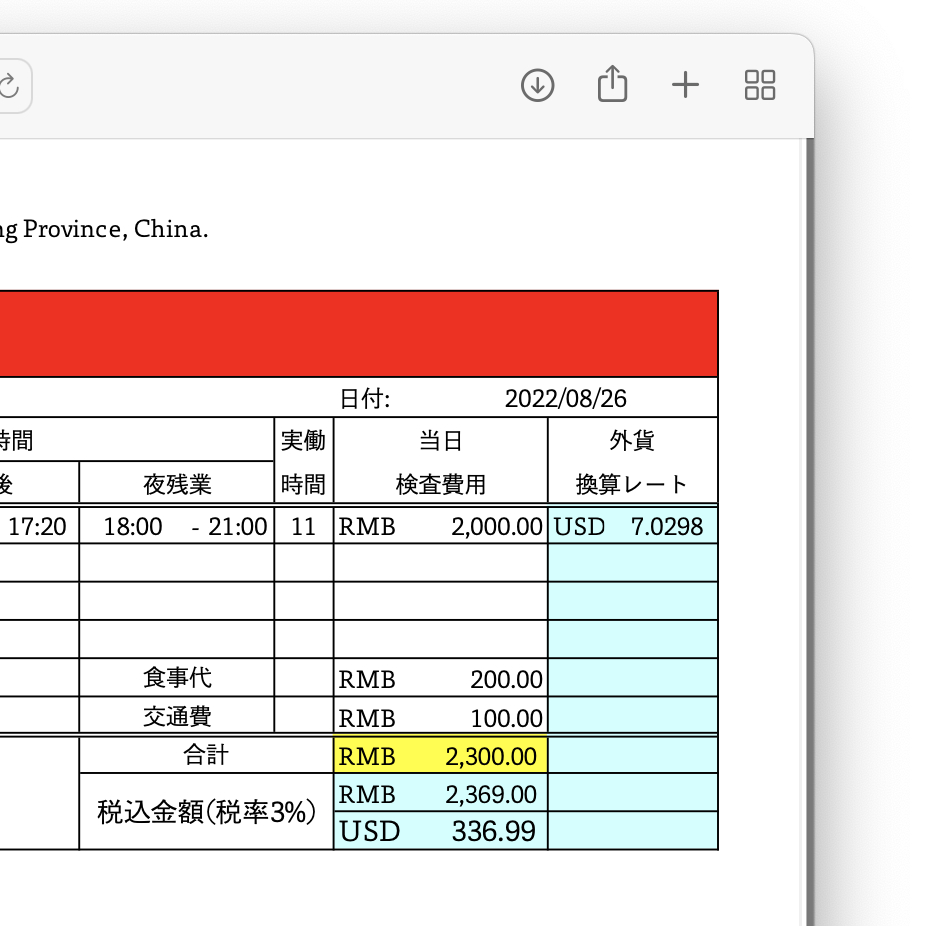Image resolution: width=926 pixels, height=926 pixels.
Task: Click the 交通費 row label
Action: pyautogui.click(x=177, y=716)
